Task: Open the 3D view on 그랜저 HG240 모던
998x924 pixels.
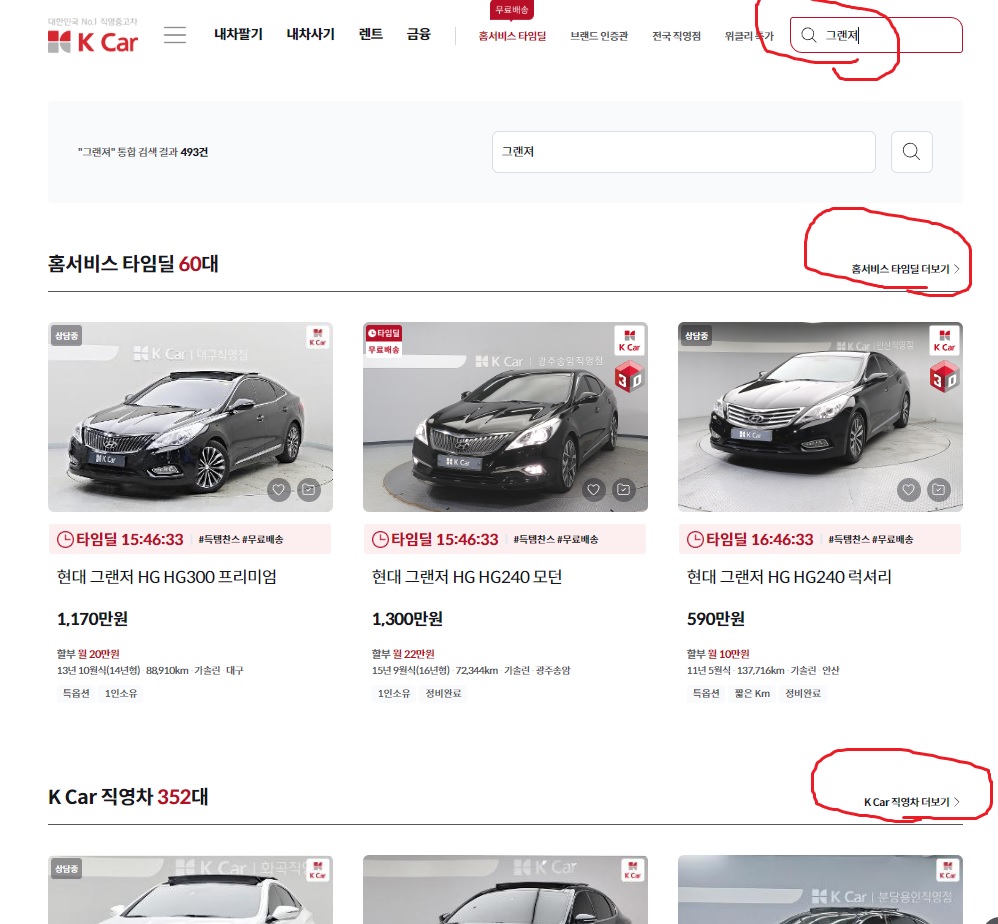Action: (x=628, y=378)
